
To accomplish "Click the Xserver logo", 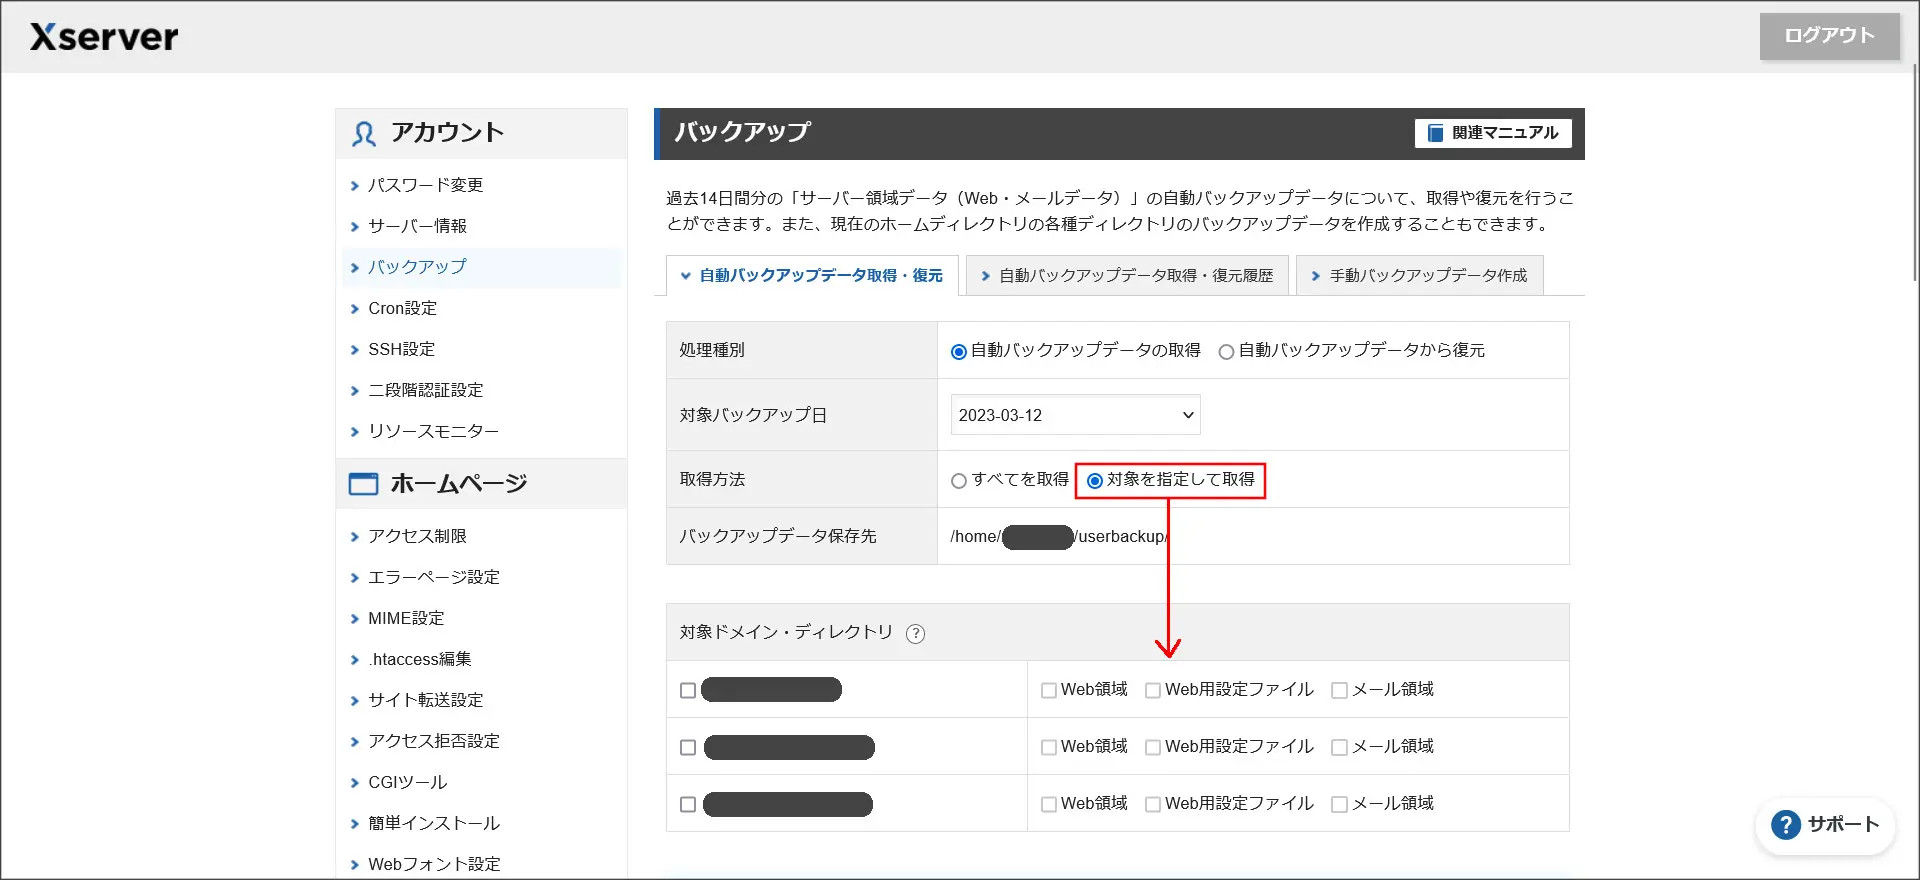I will click(x=104, y=37).
